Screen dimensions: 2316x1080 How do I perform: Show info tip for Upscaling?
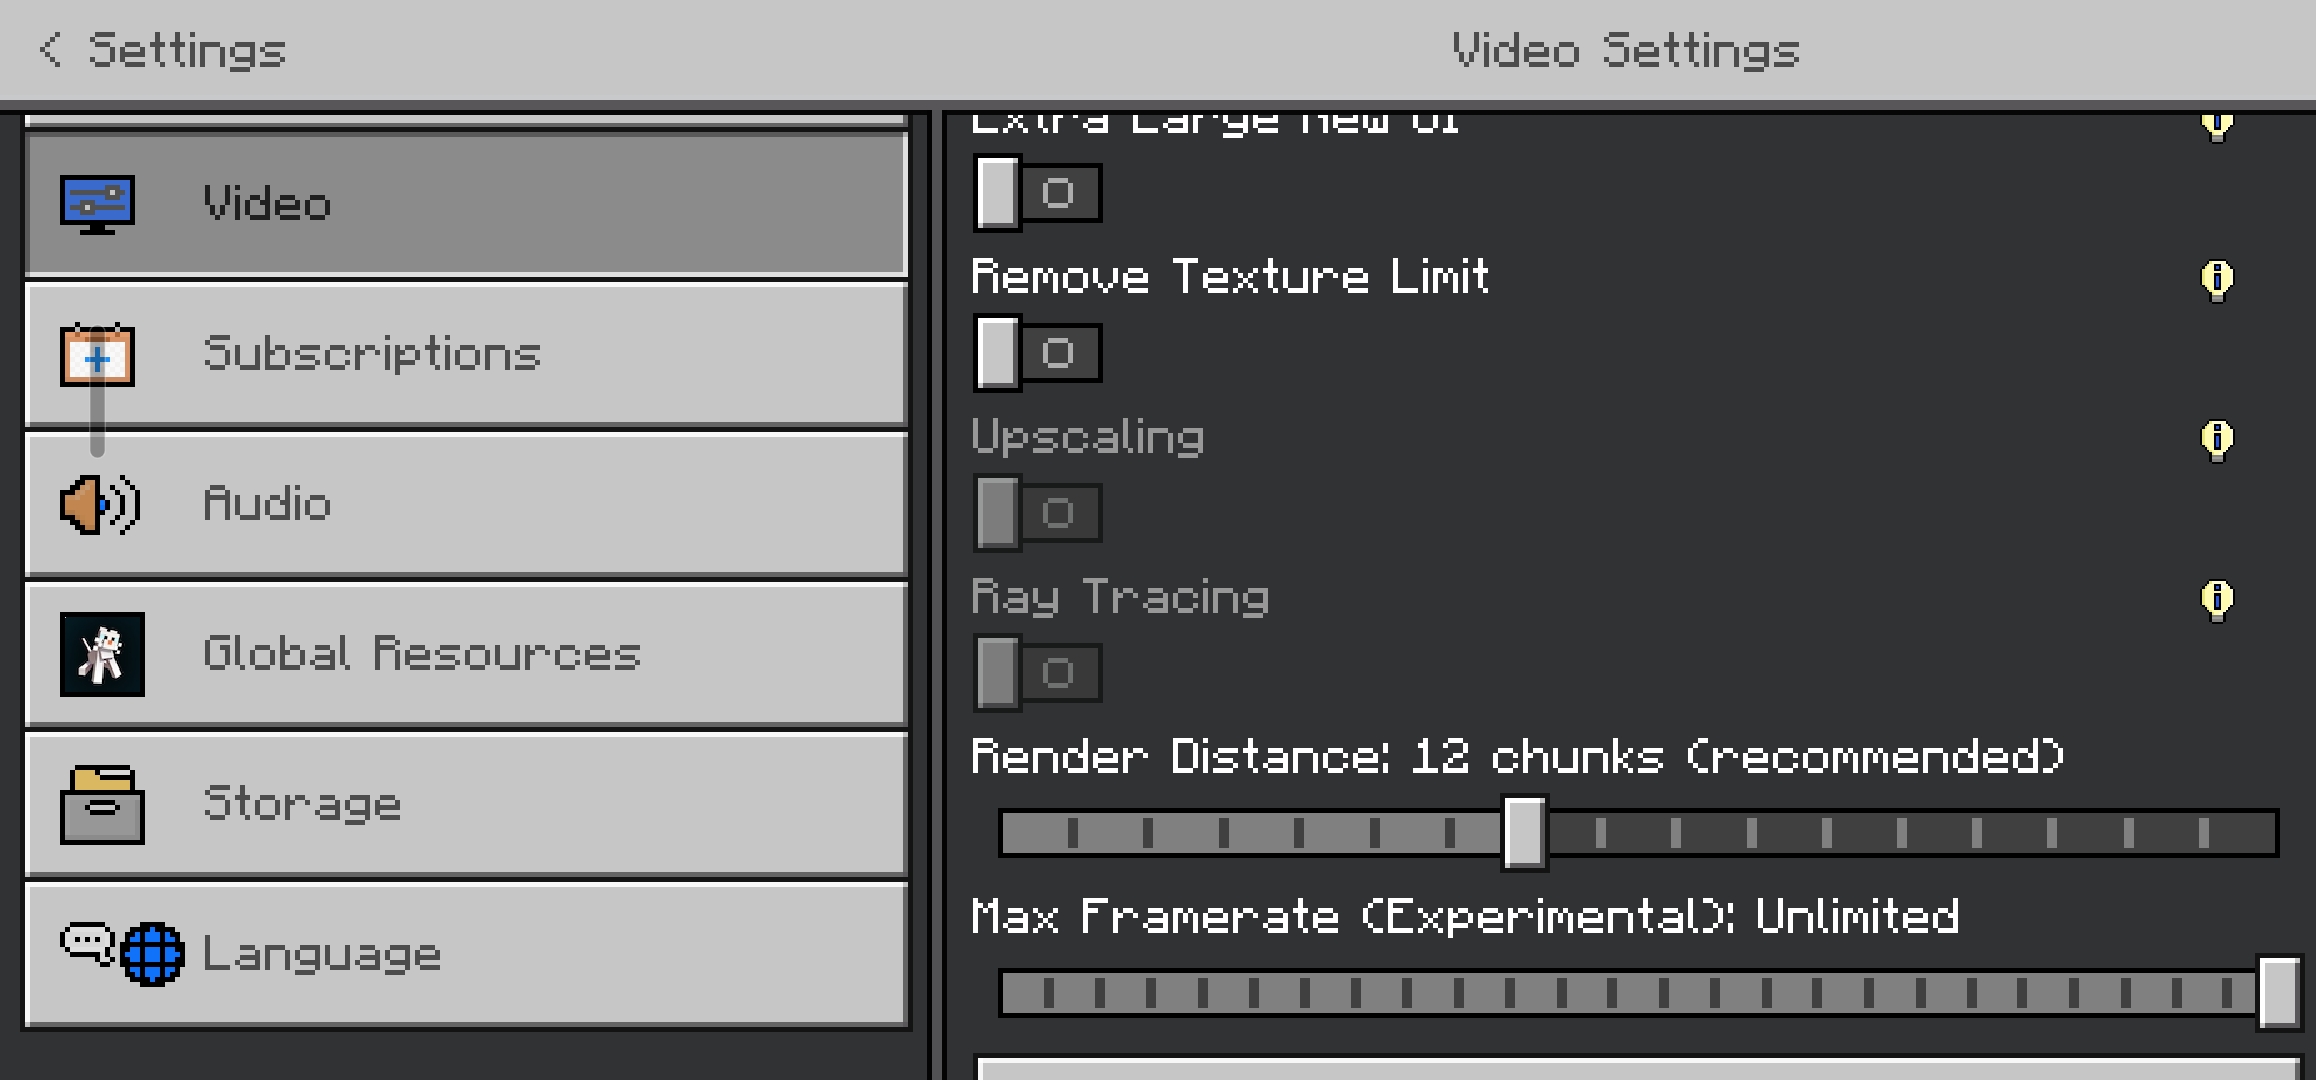(x=2217, y=439)
